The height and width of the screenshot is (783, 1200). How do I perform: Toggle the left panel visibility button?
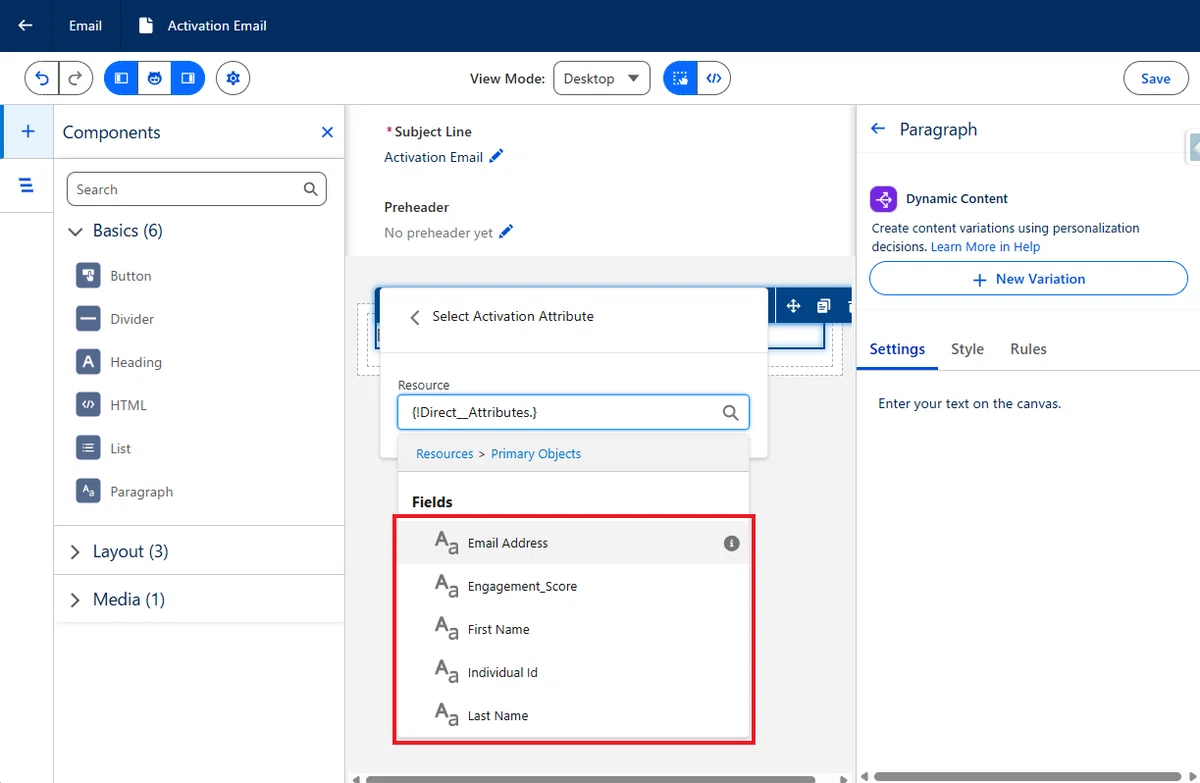click(x=121, y=78)
